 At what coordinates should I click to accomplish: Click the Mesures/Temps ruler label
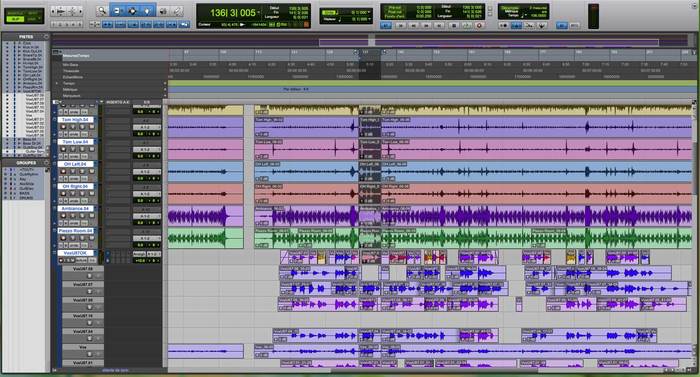coord(76,56)
